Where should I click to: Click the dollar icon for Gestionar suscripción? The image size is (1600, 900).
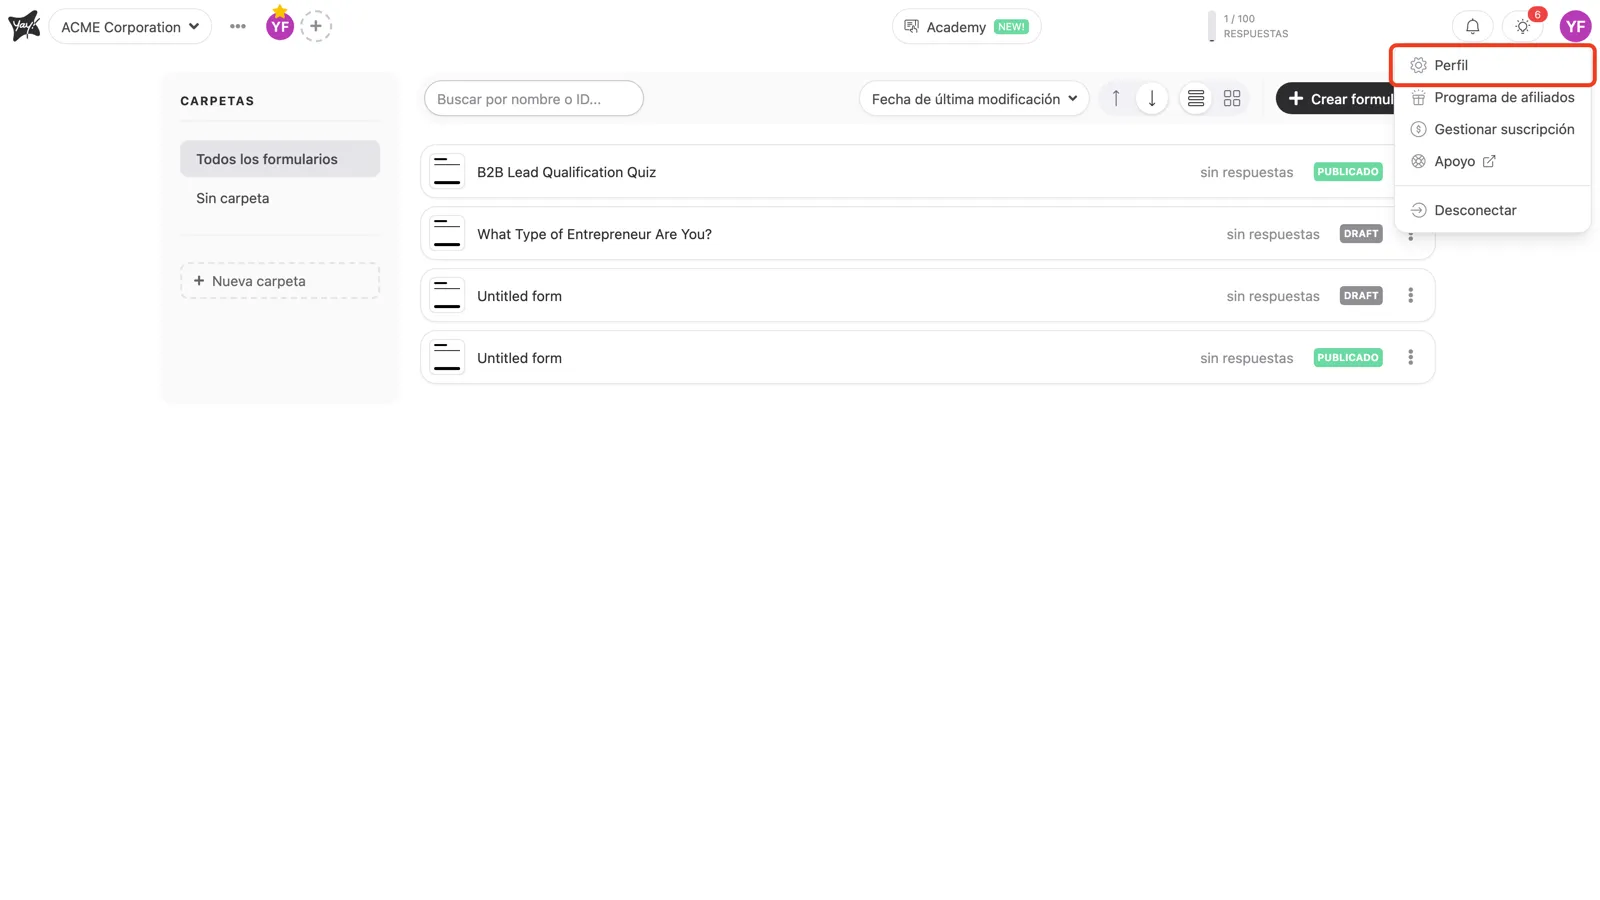(1418, 129)
